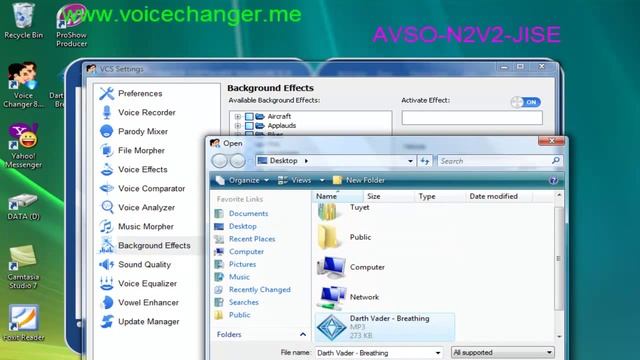The height and width of the screenshot is (360, 640).
Task: Click the refresh button beside address bar
Action: (x=425, y=161)
